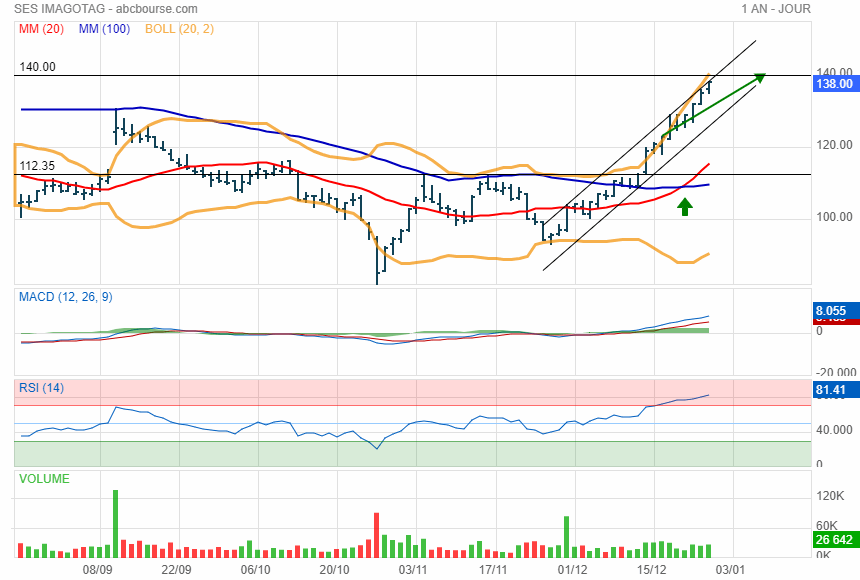Click the tall green volume bar before 01/12

coord(567,537)
